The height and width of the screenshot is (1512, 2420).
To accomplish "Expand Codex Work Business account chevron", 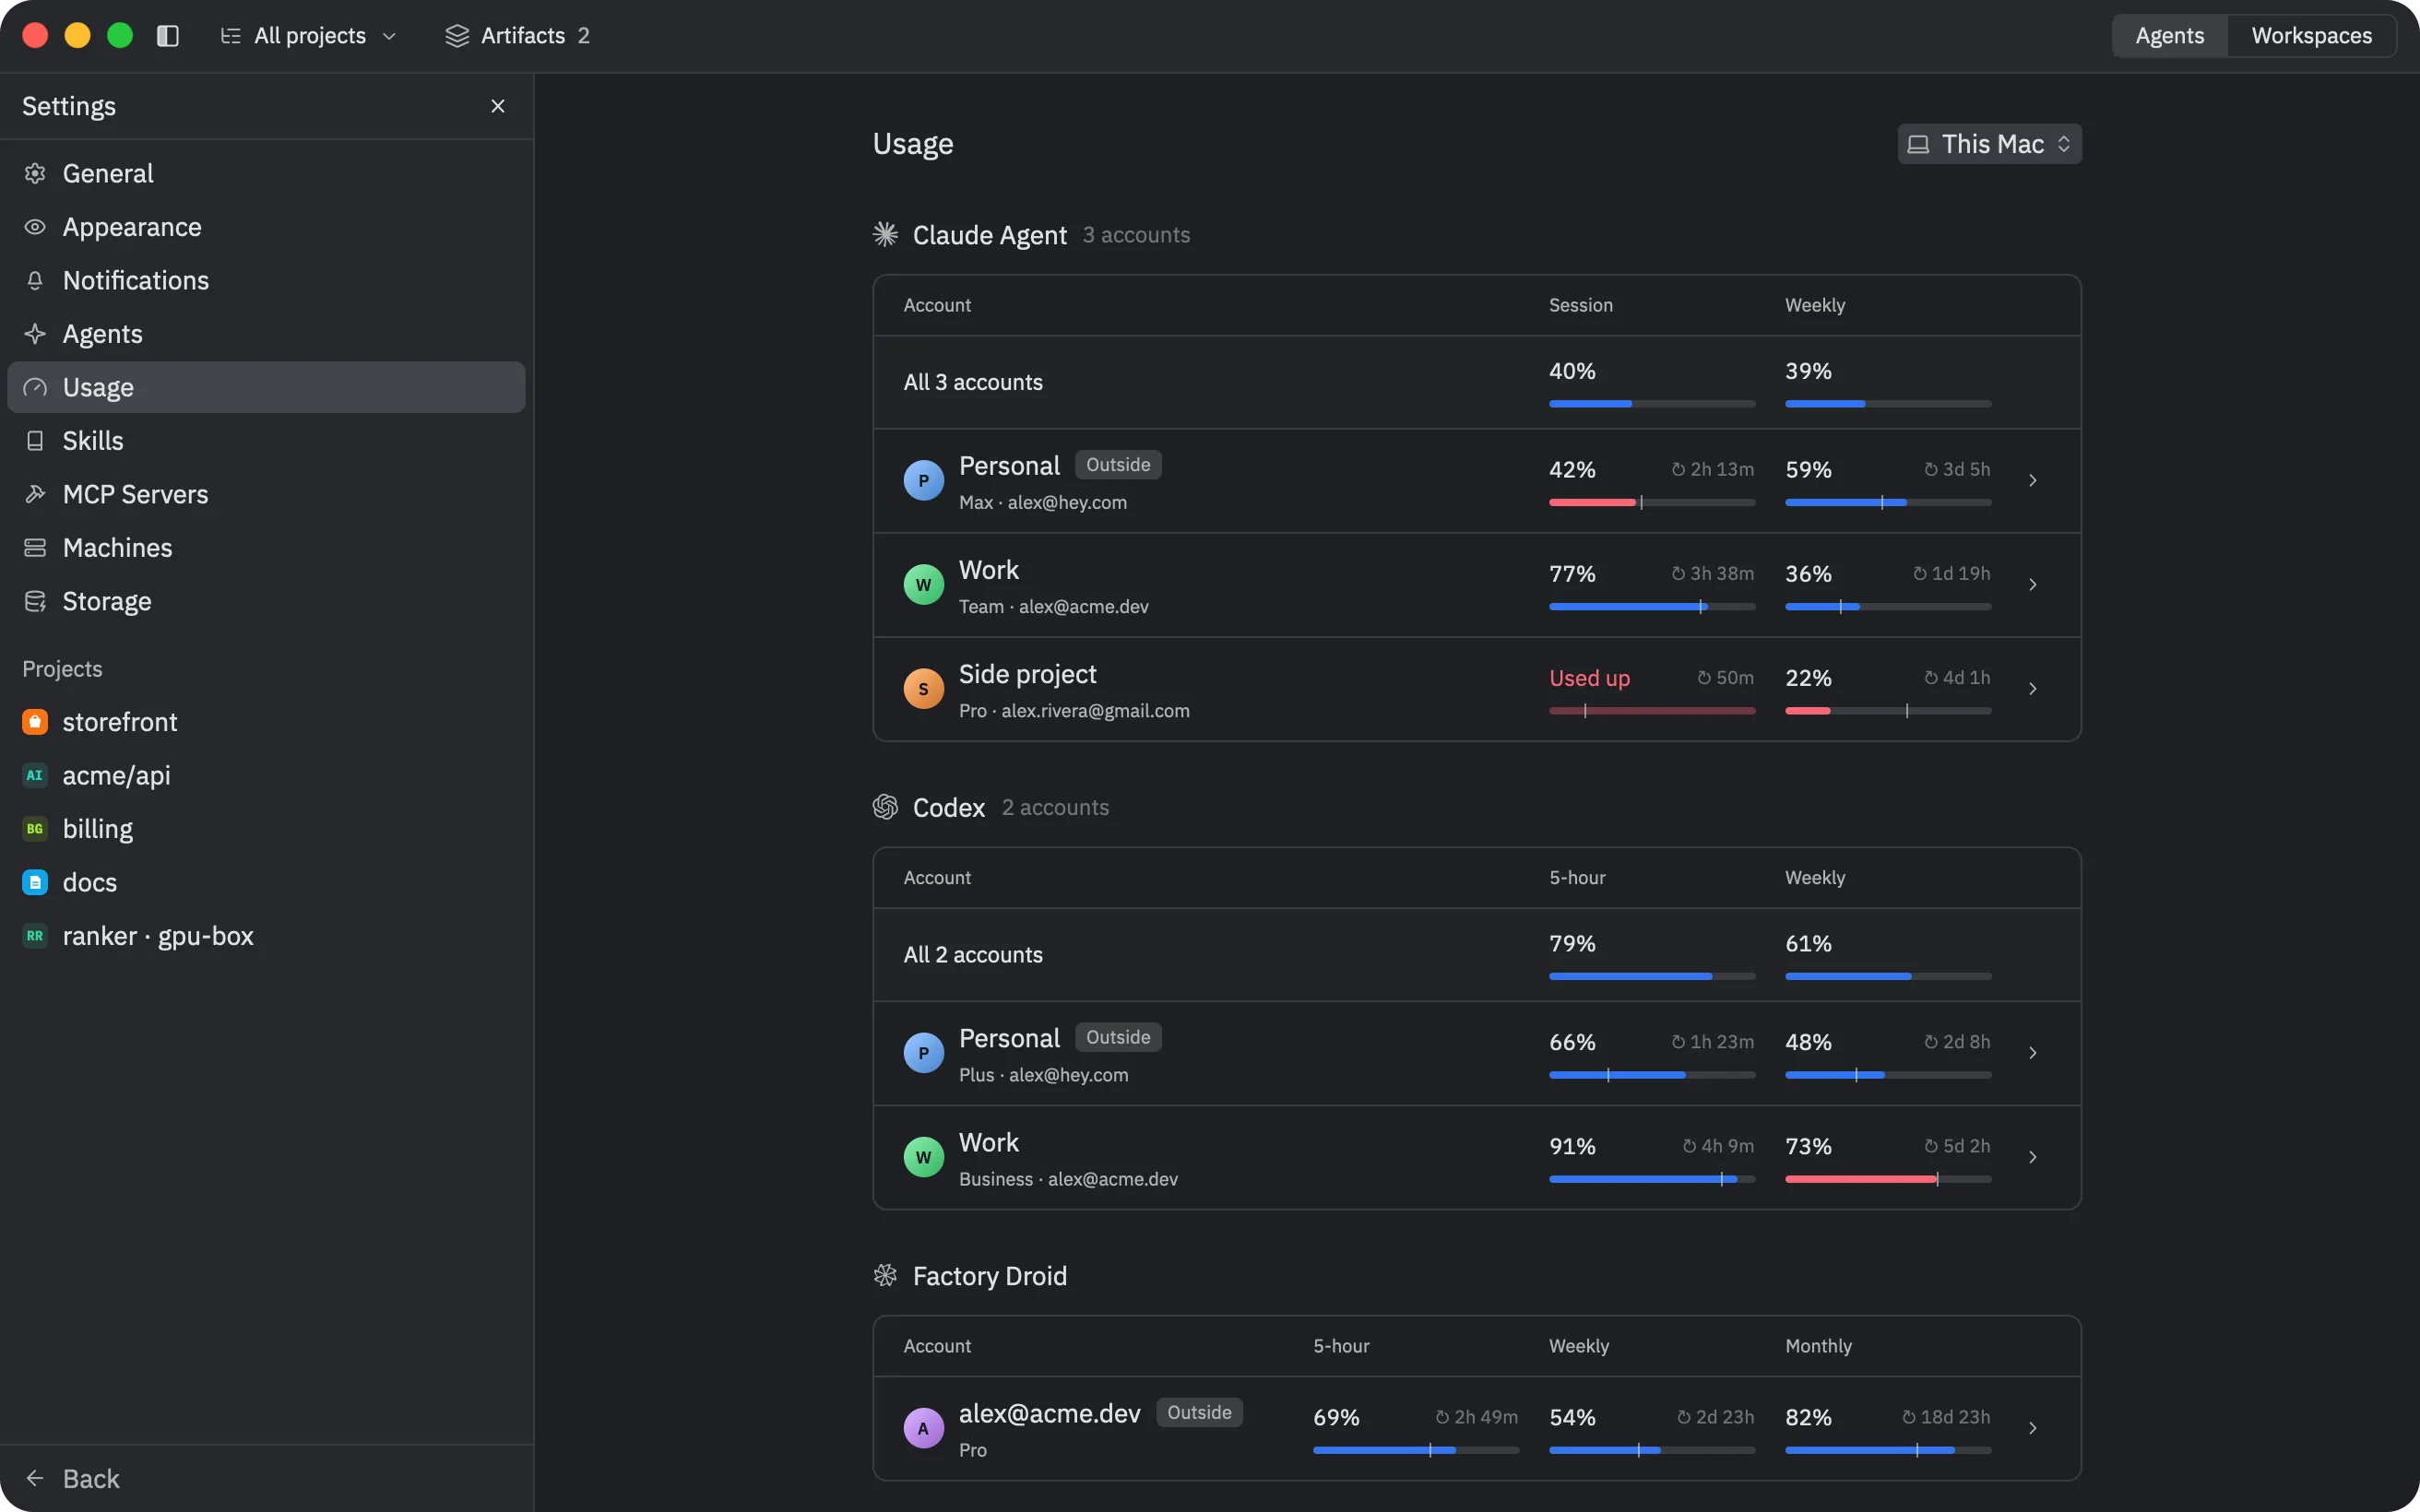I will (x=2033, y=1157).
